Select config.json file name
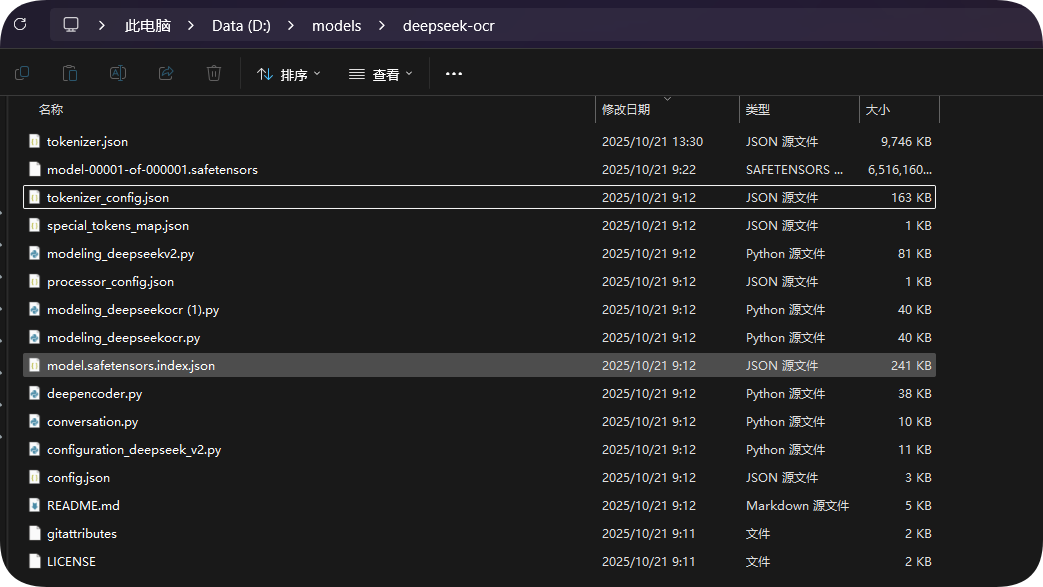The image size is (1043, 587). coord(78,477)
